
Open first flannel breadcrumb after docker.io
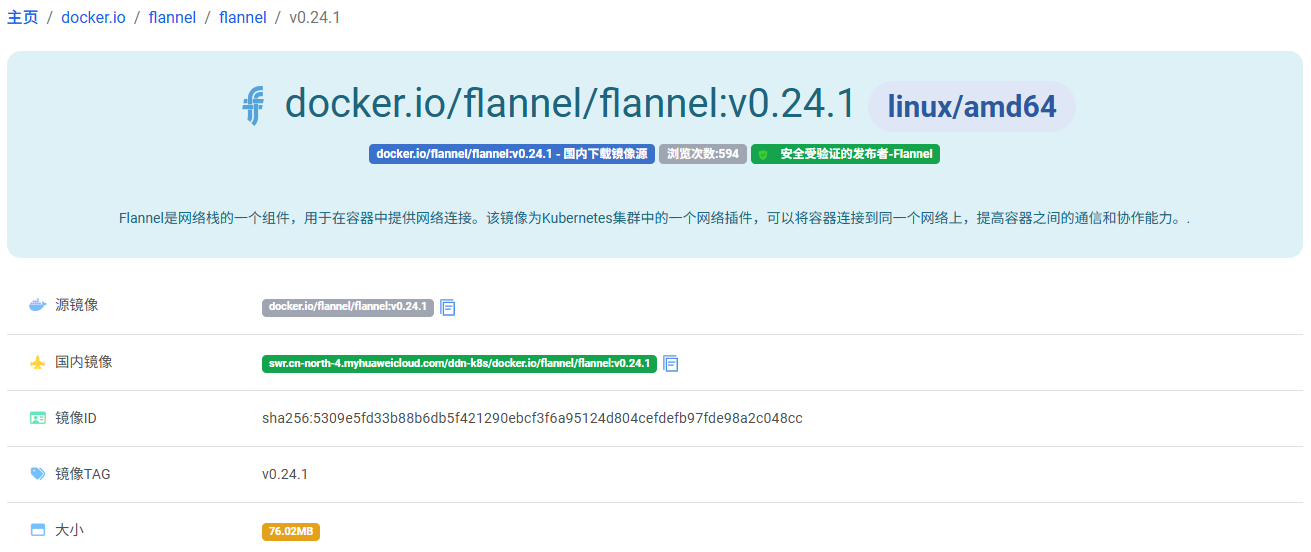point(172,17)
